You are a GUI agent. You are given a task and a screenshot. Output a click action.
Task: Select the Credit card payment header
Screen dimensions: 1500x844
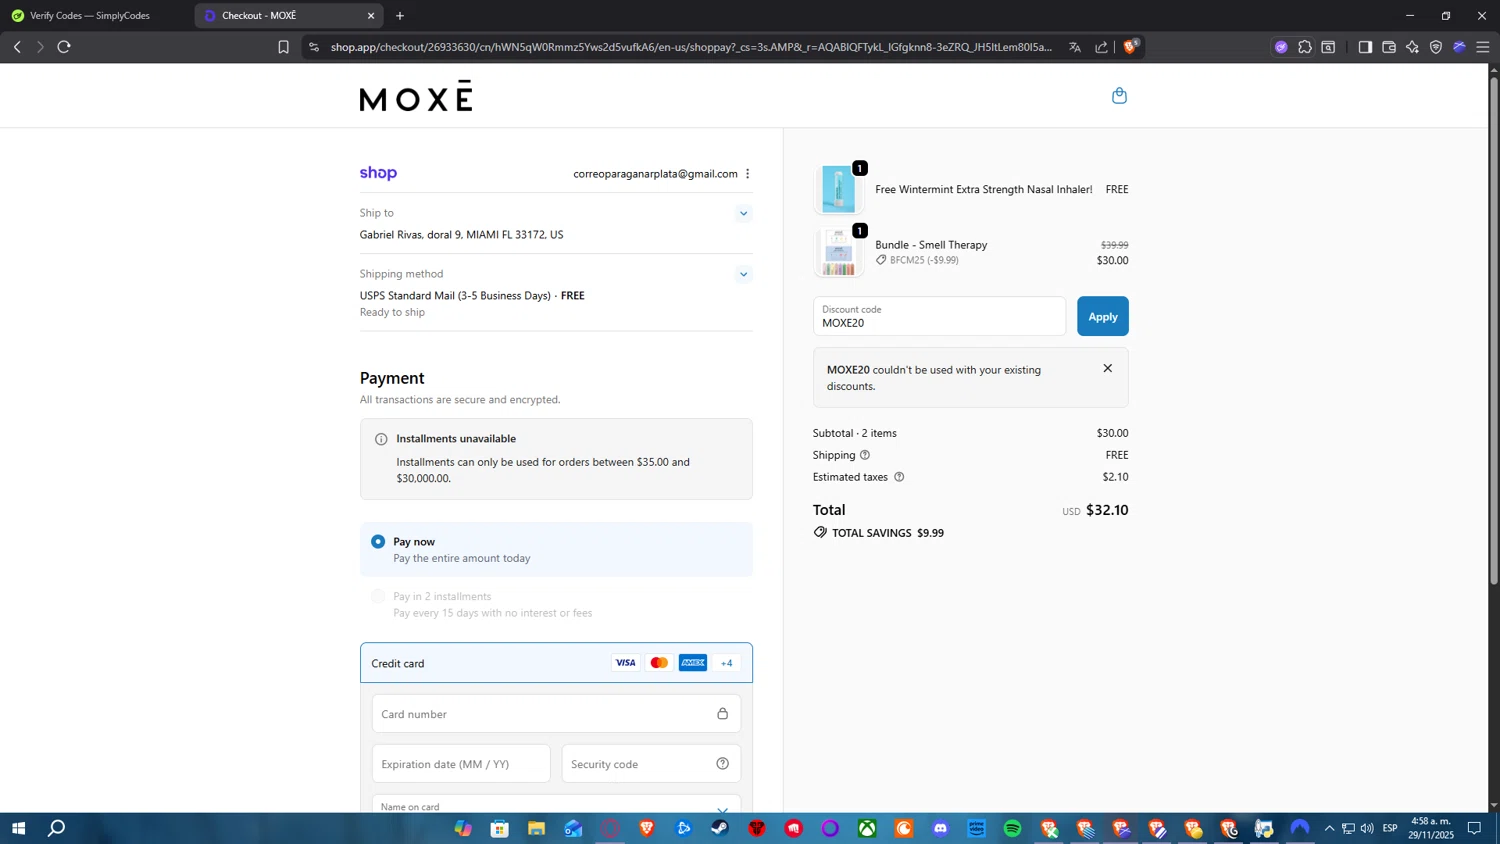[x=556, y=663]
